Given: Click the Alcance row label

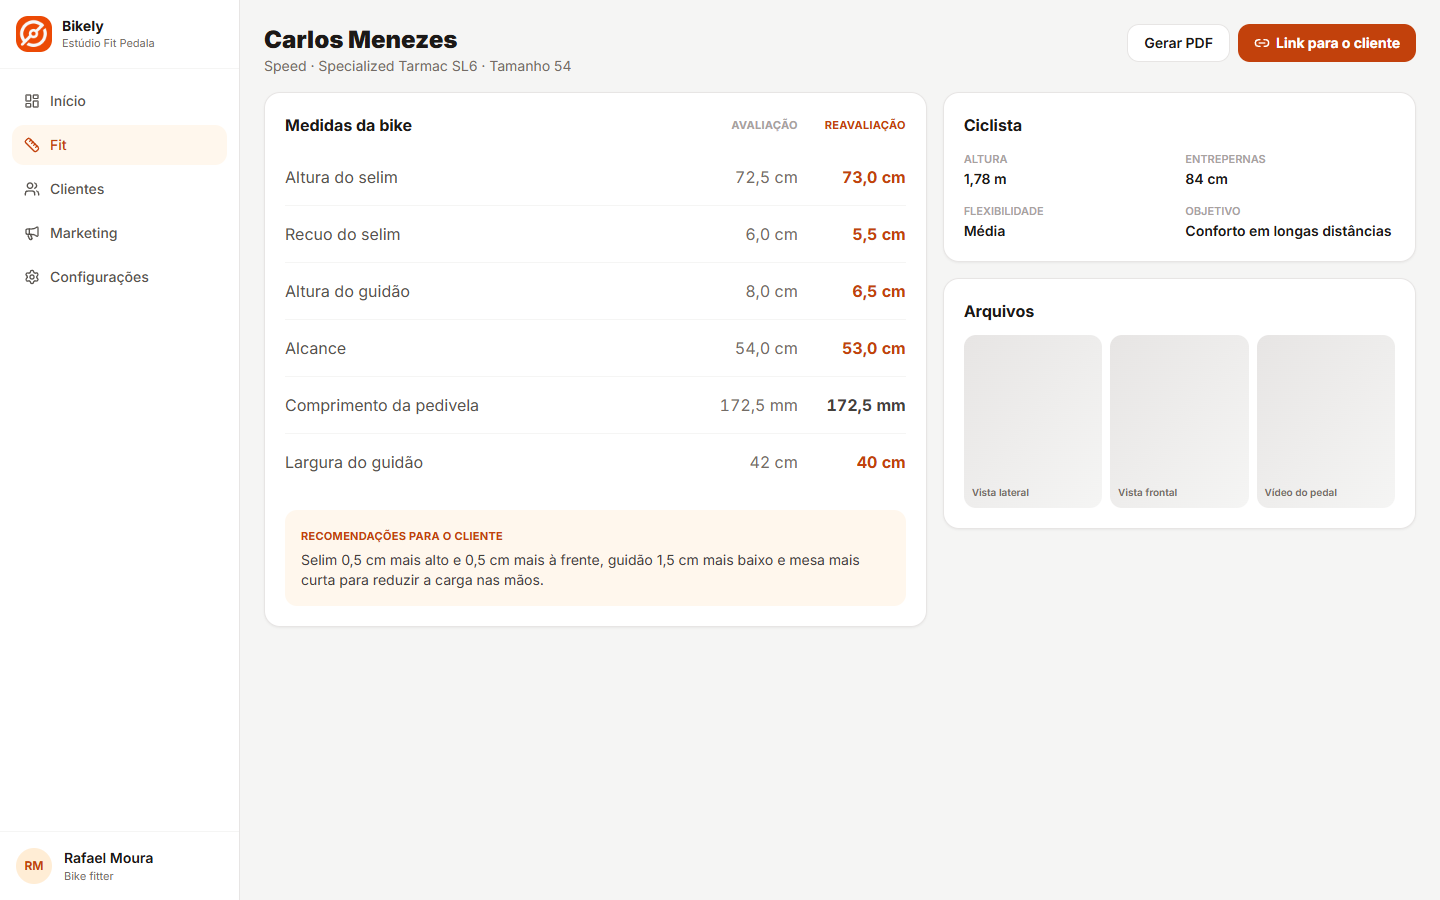Looking at the screenshot, I should coord(316,348).
